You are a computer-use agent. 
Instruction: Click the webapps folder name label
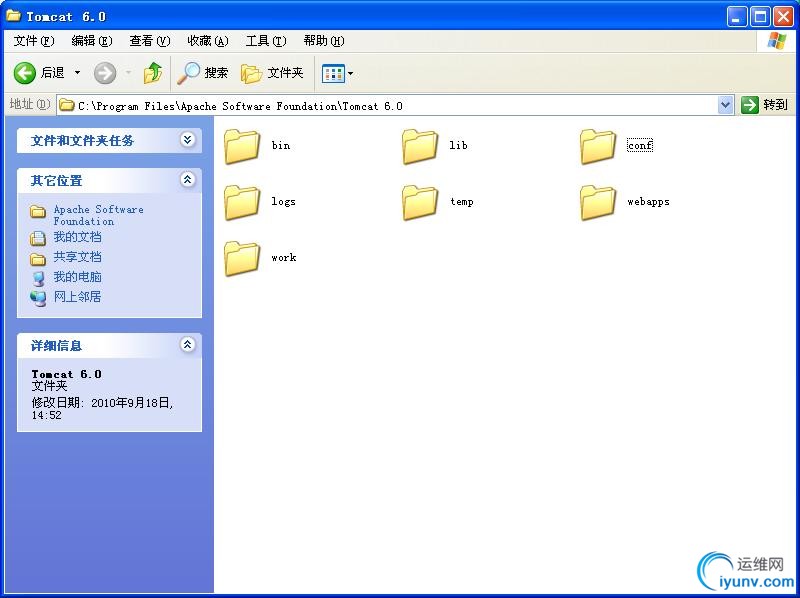(648, 202)
